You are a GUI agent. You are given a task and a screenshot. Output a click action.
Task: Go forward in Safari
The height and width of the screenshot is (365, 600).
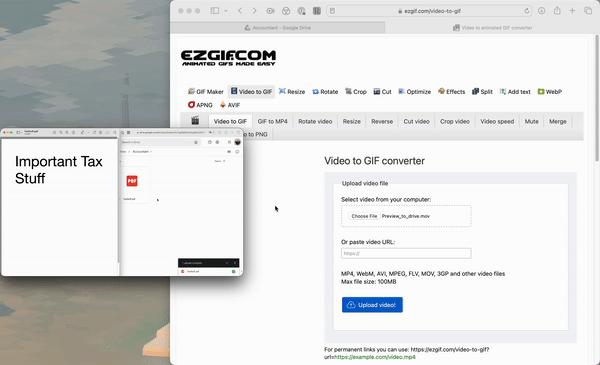[x=254, y=11]
